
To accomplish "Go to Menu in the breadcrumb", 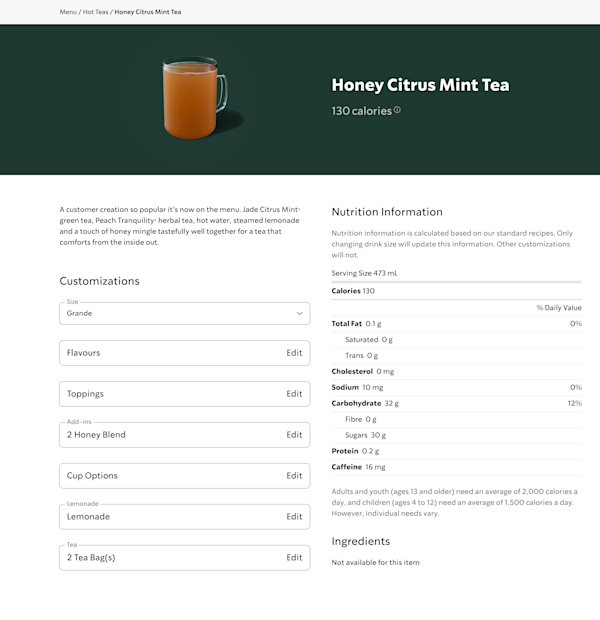I will [x=68, y=12].
